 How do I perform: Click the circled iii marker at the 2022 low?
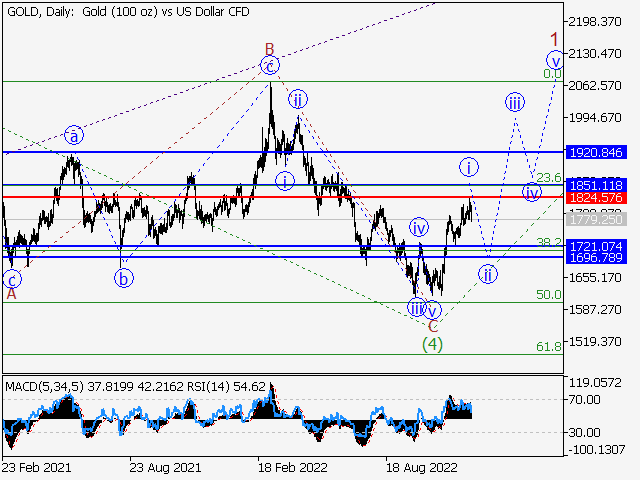point(416,308)
